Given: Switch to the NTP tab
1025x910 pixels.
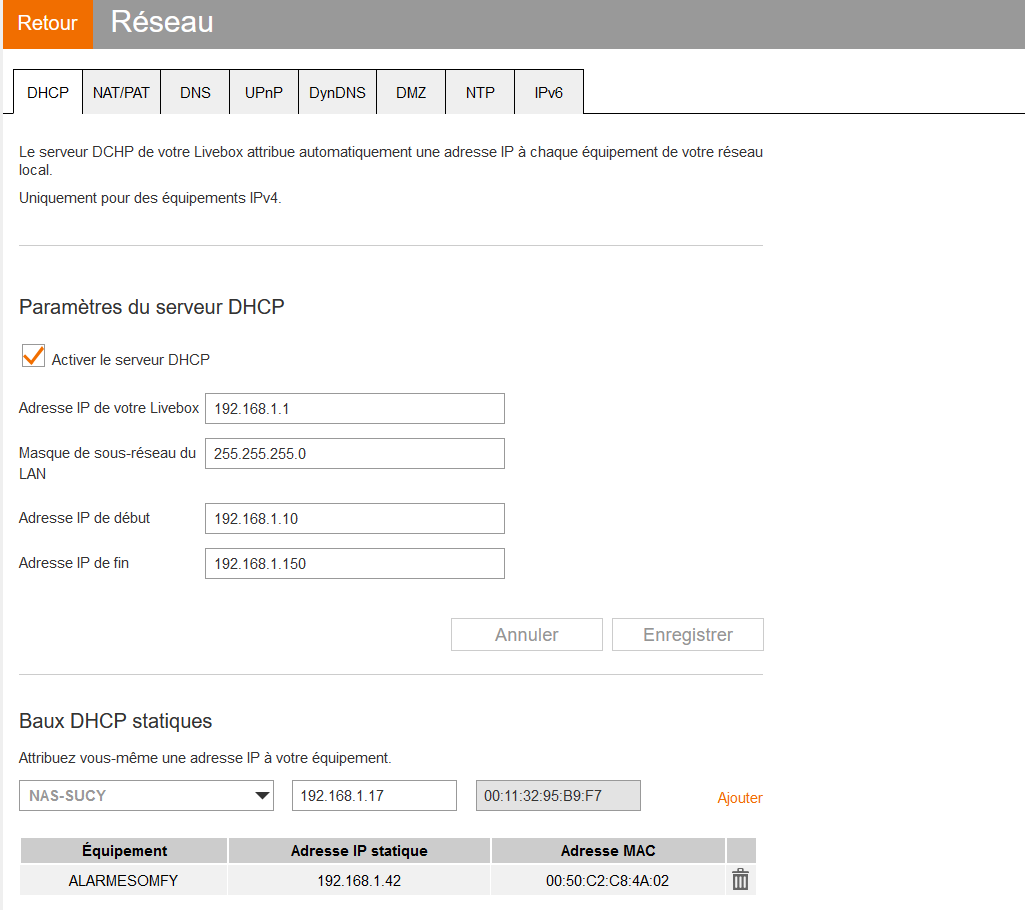Looking at the screenshot, I should click(x=480, y=93).
